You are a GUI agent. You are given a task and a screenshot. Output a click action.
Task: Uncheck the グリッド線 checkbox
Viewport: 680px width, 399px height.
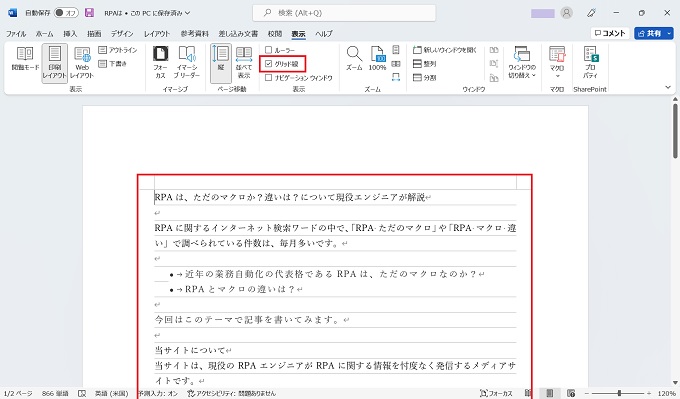point(268,64)
